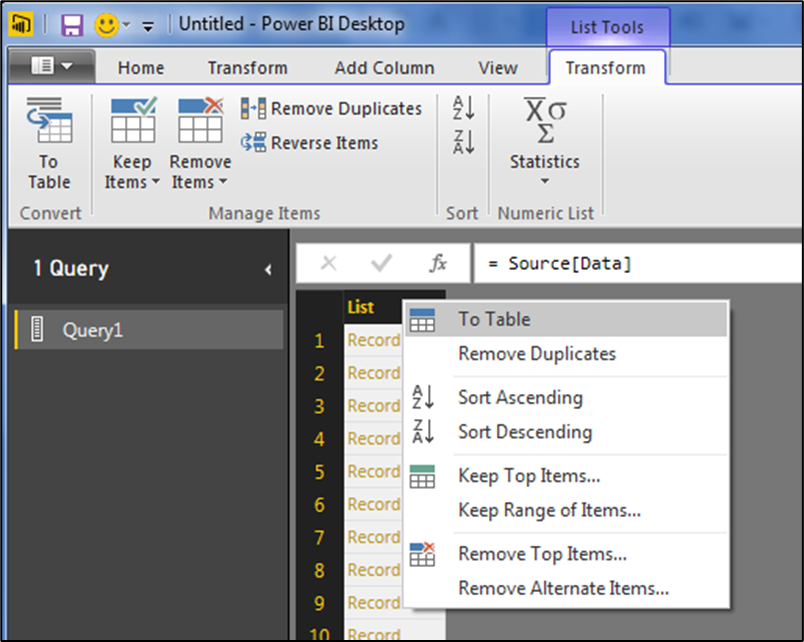The height and width of the screenshot is (642, 804).
Task: Choose Remove Top Items from the context menu
Action: [566, 554]
